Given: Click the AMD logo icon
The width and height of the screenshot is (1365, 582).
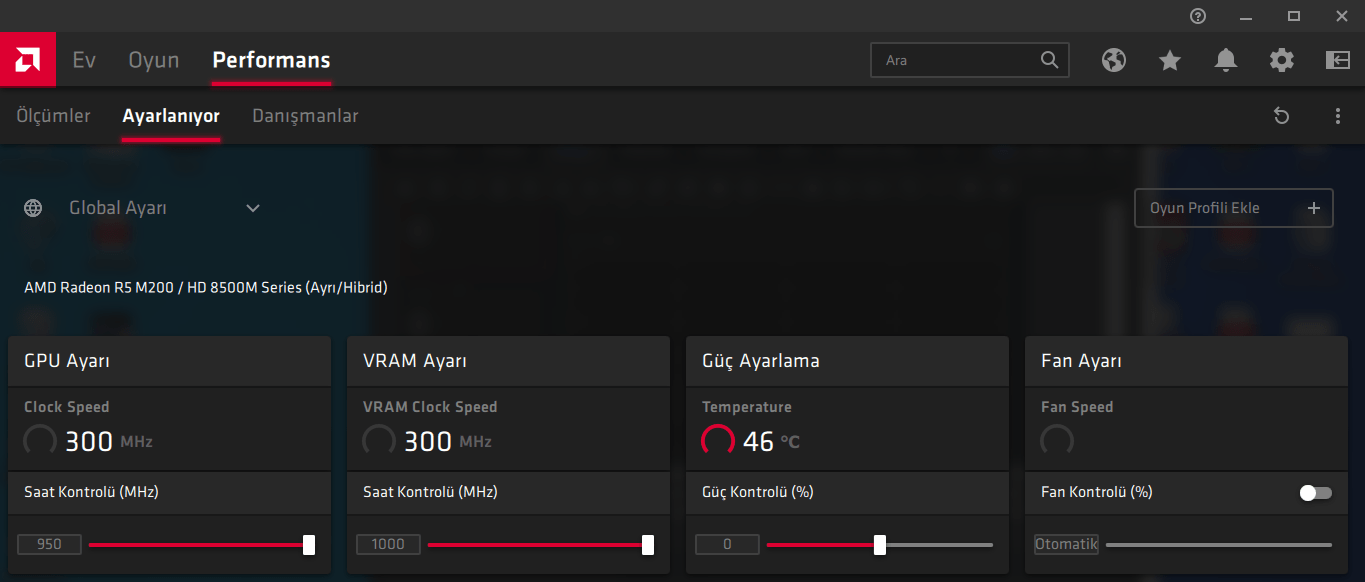Looking at the screenshot, I should coord(28,60).
